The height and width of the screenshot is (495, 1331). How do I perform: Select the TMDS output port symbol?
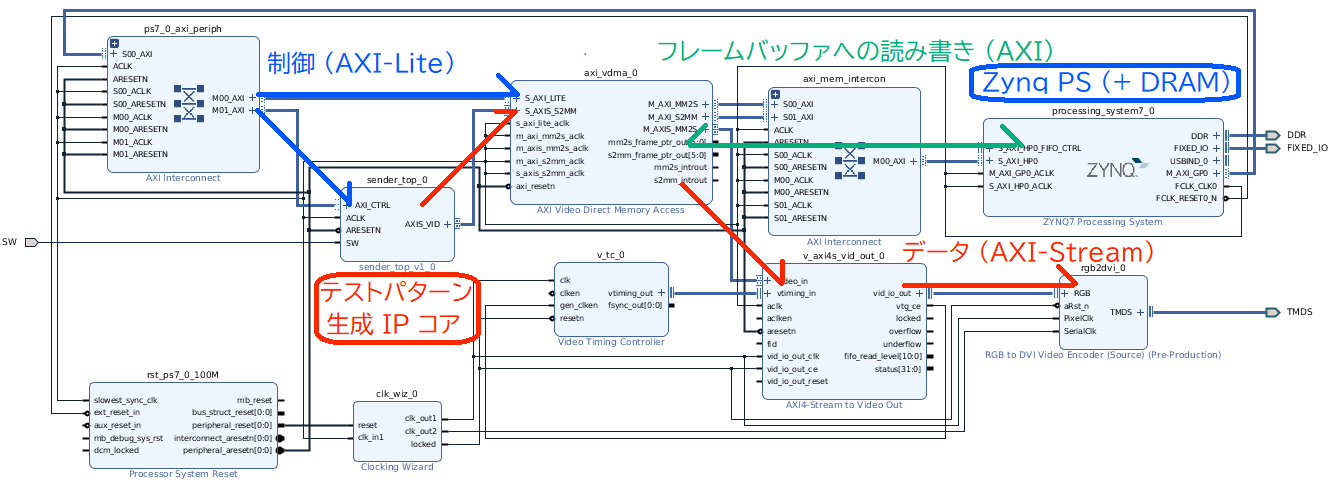(x=1271, y=312)
